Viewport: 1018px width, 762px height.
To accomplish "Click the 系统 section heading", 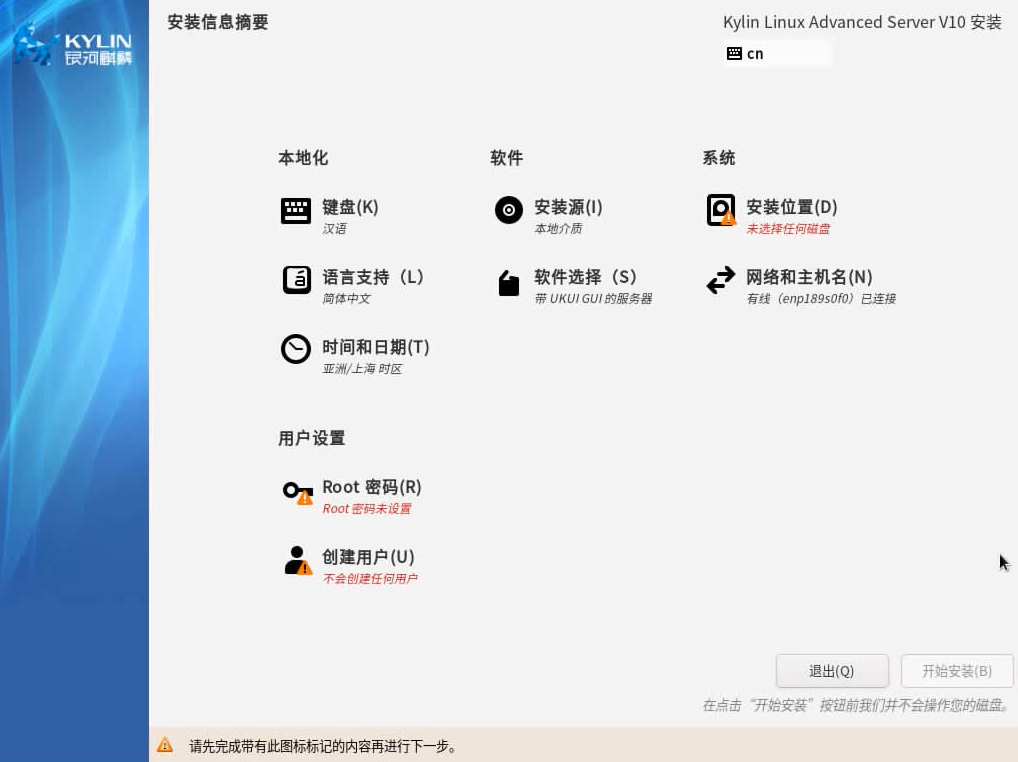I will point(719,158).
